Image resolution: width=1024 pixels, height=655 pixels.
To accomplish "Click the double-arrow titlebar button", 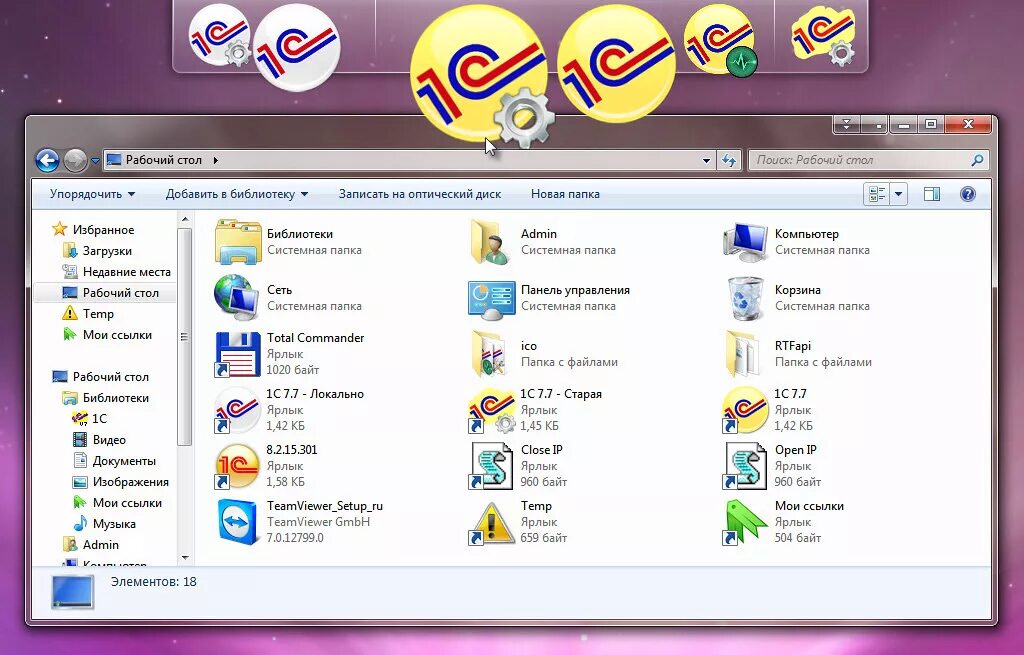I will [847, 124].
